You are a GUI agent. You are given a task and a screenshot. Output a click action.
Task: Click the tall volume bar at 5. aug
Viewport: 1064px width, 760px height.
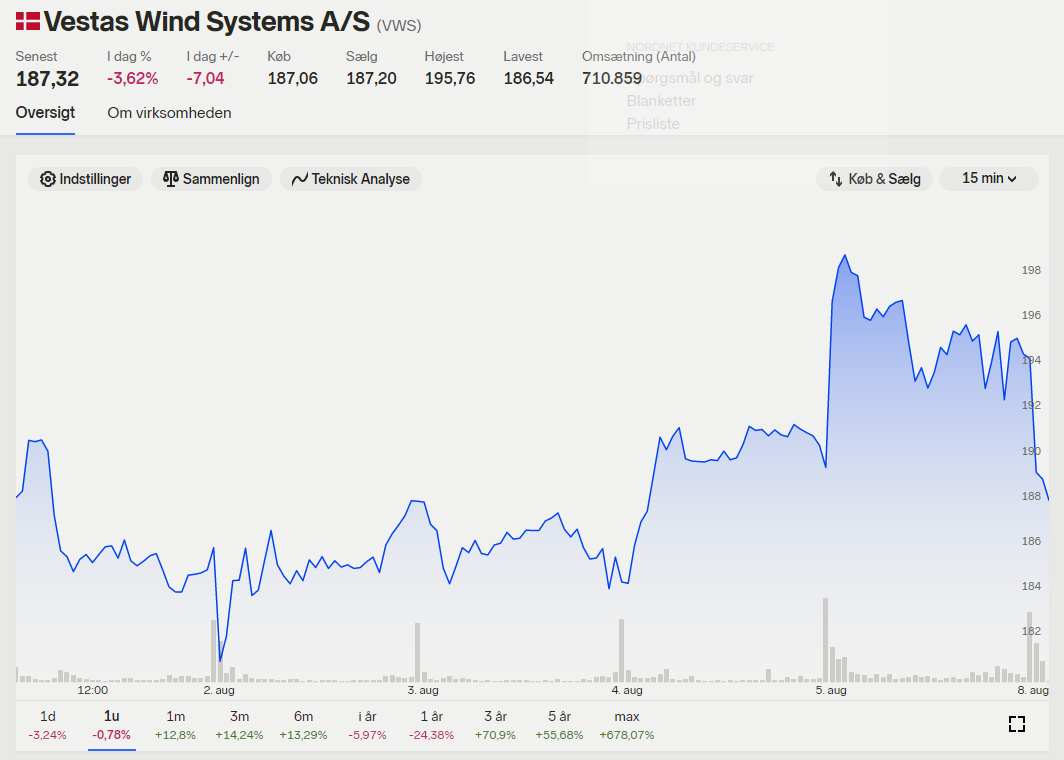(x=826, y=640)
